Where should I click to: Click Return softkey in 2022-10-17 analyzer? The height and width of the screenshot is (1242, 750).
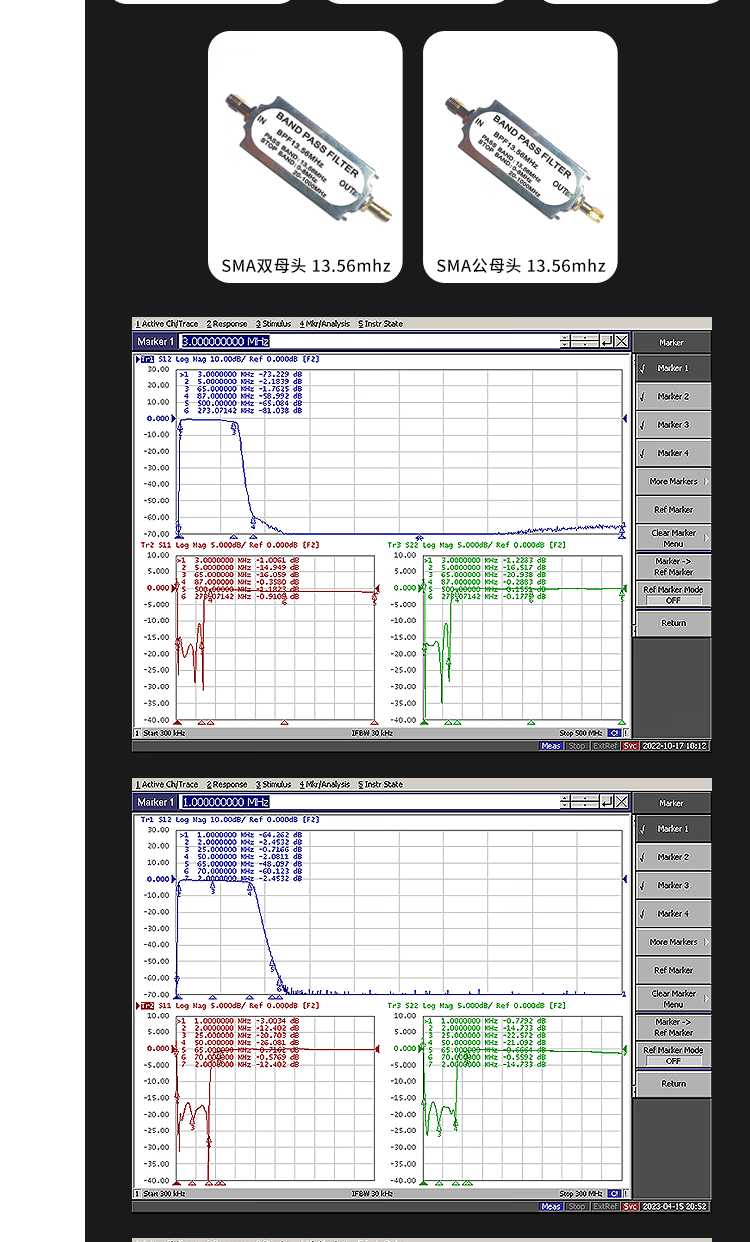673,623
